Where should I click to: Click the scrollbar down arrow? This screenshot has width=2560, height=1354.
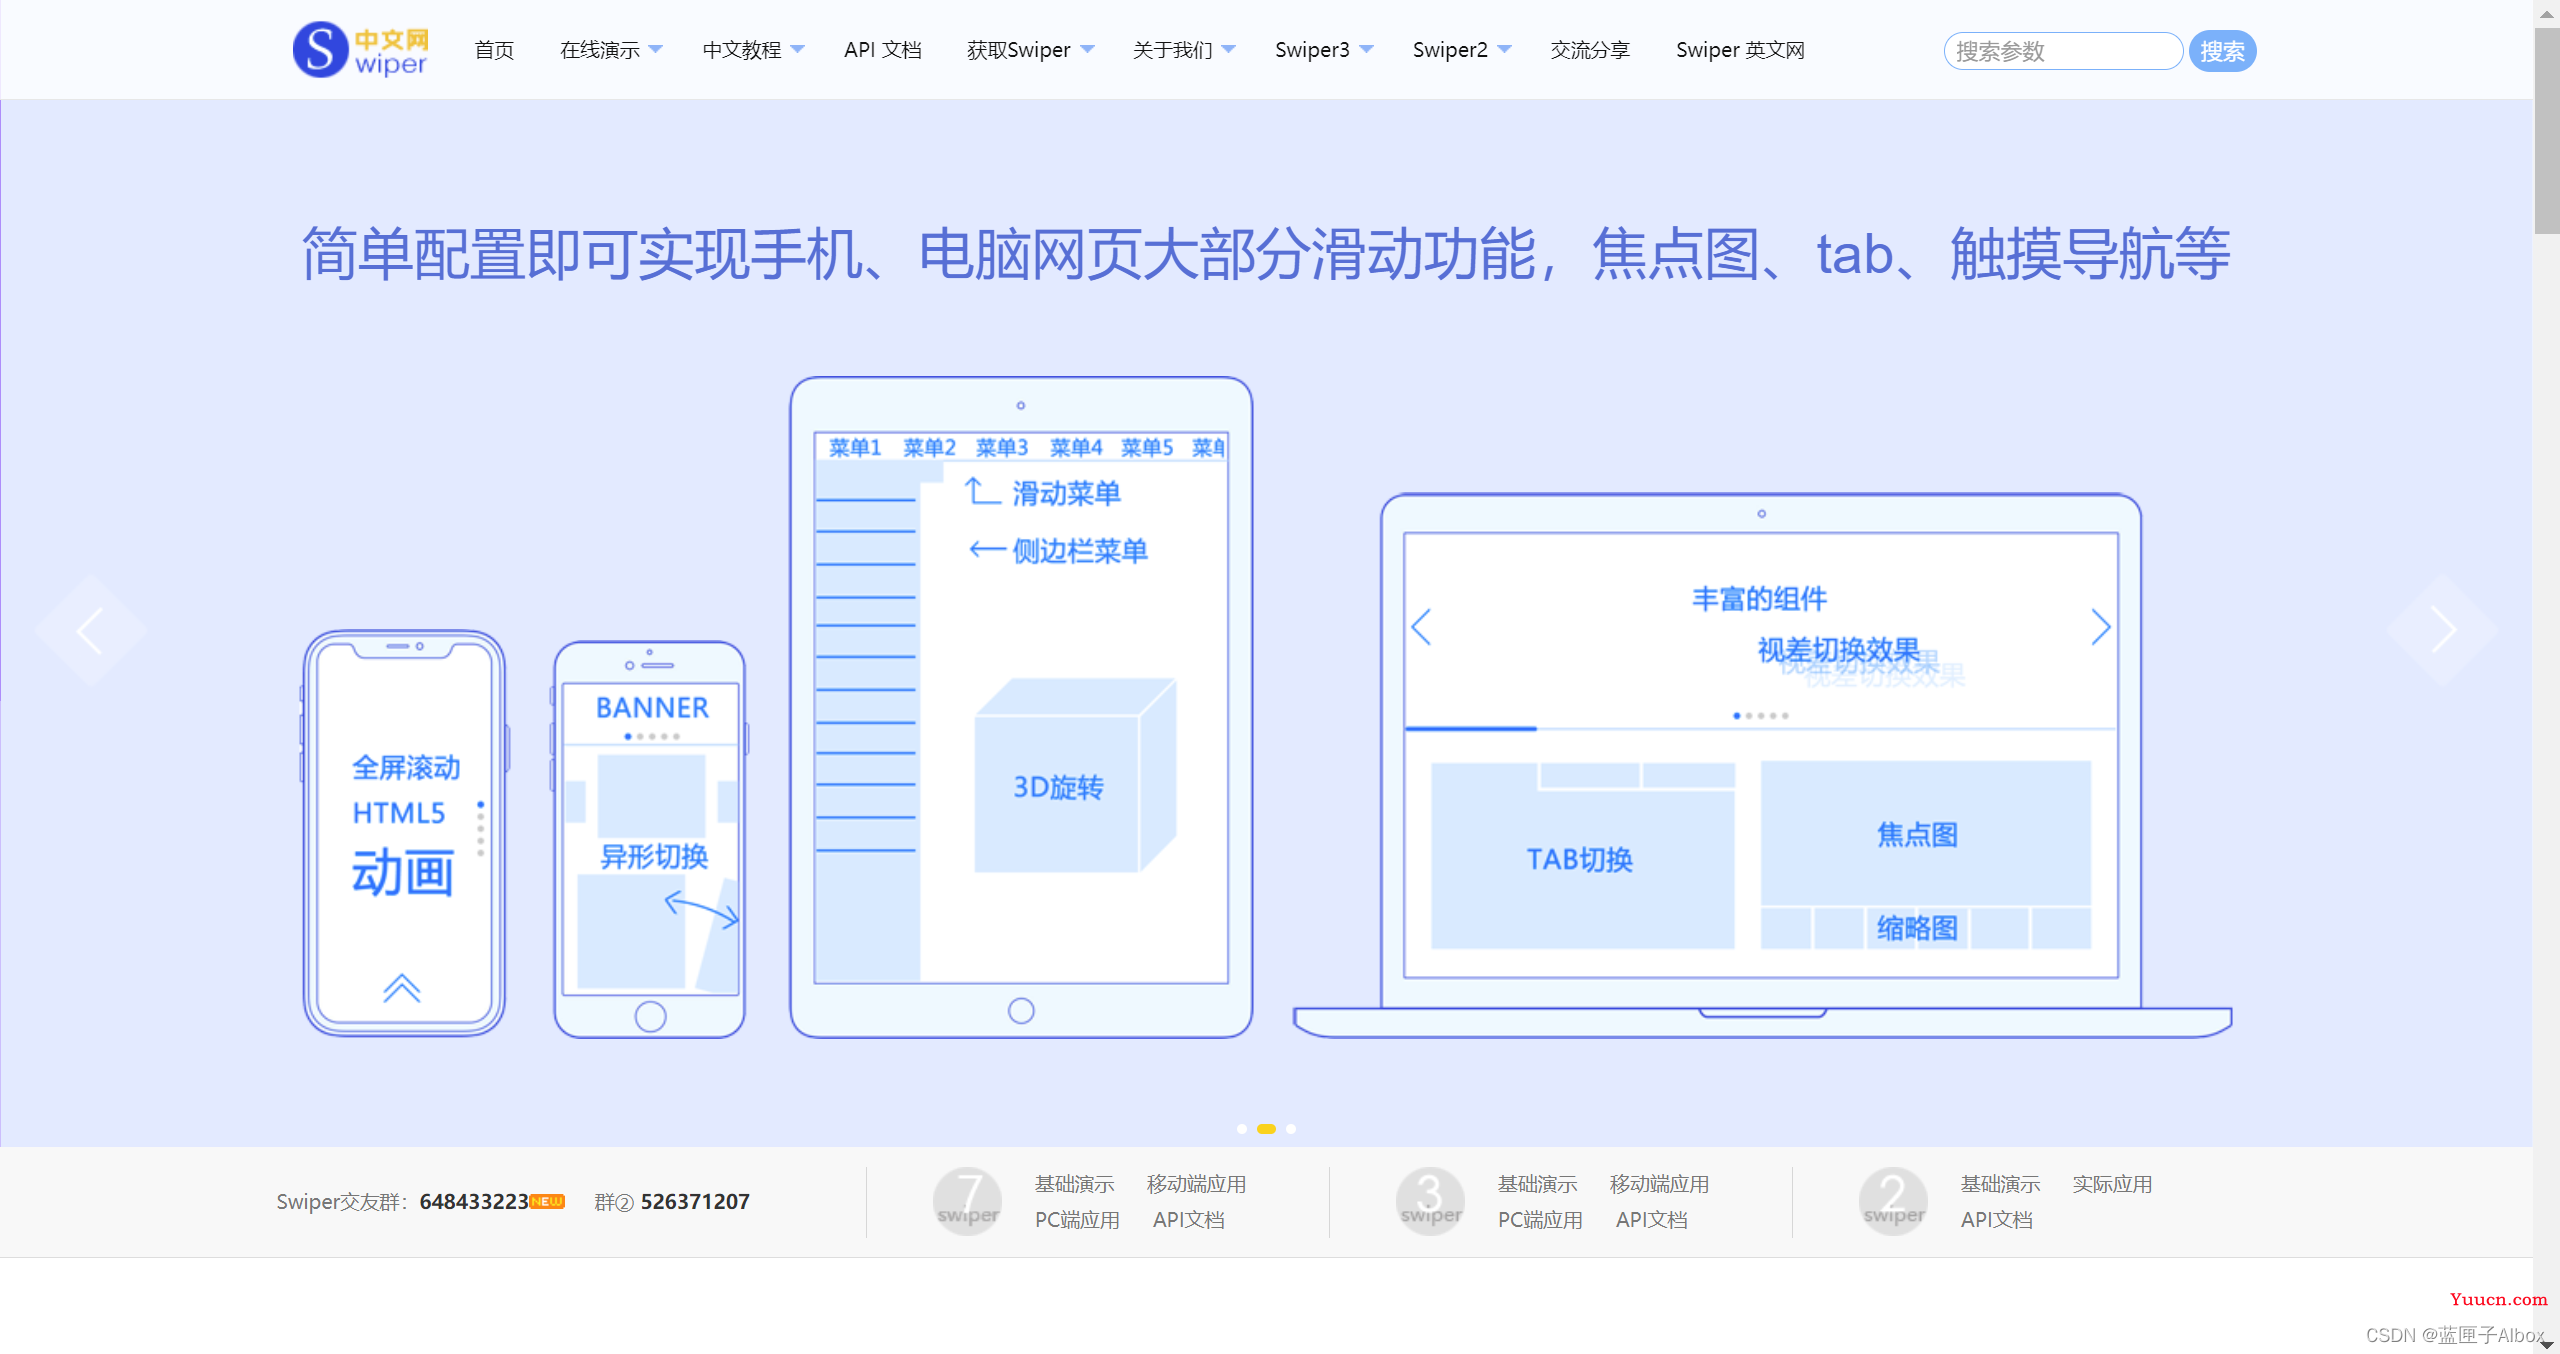[2547, 1344]
